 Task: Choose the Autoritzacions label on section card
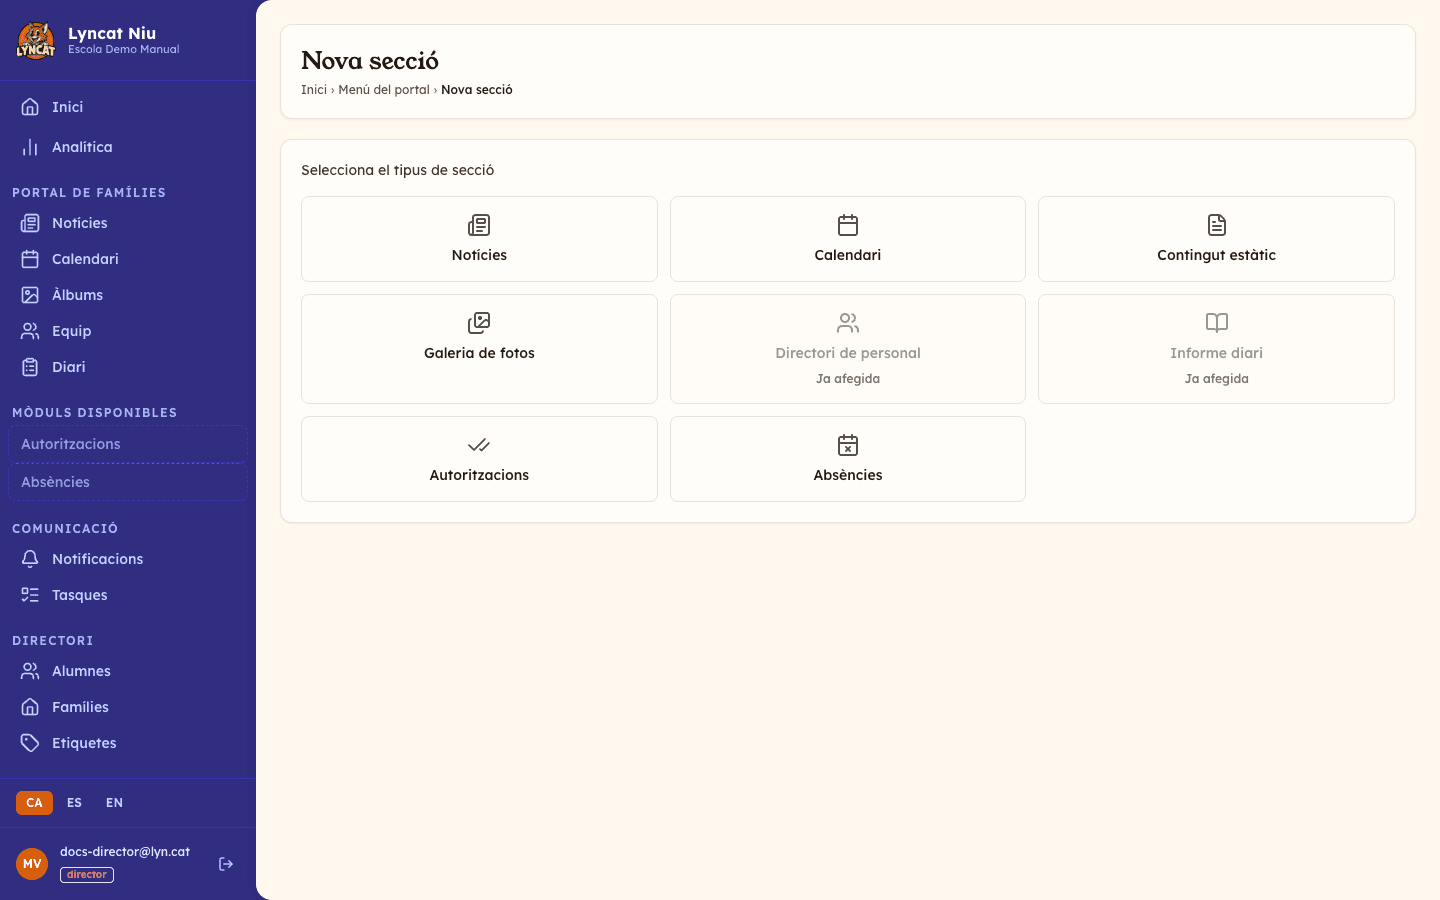point(479,475)
